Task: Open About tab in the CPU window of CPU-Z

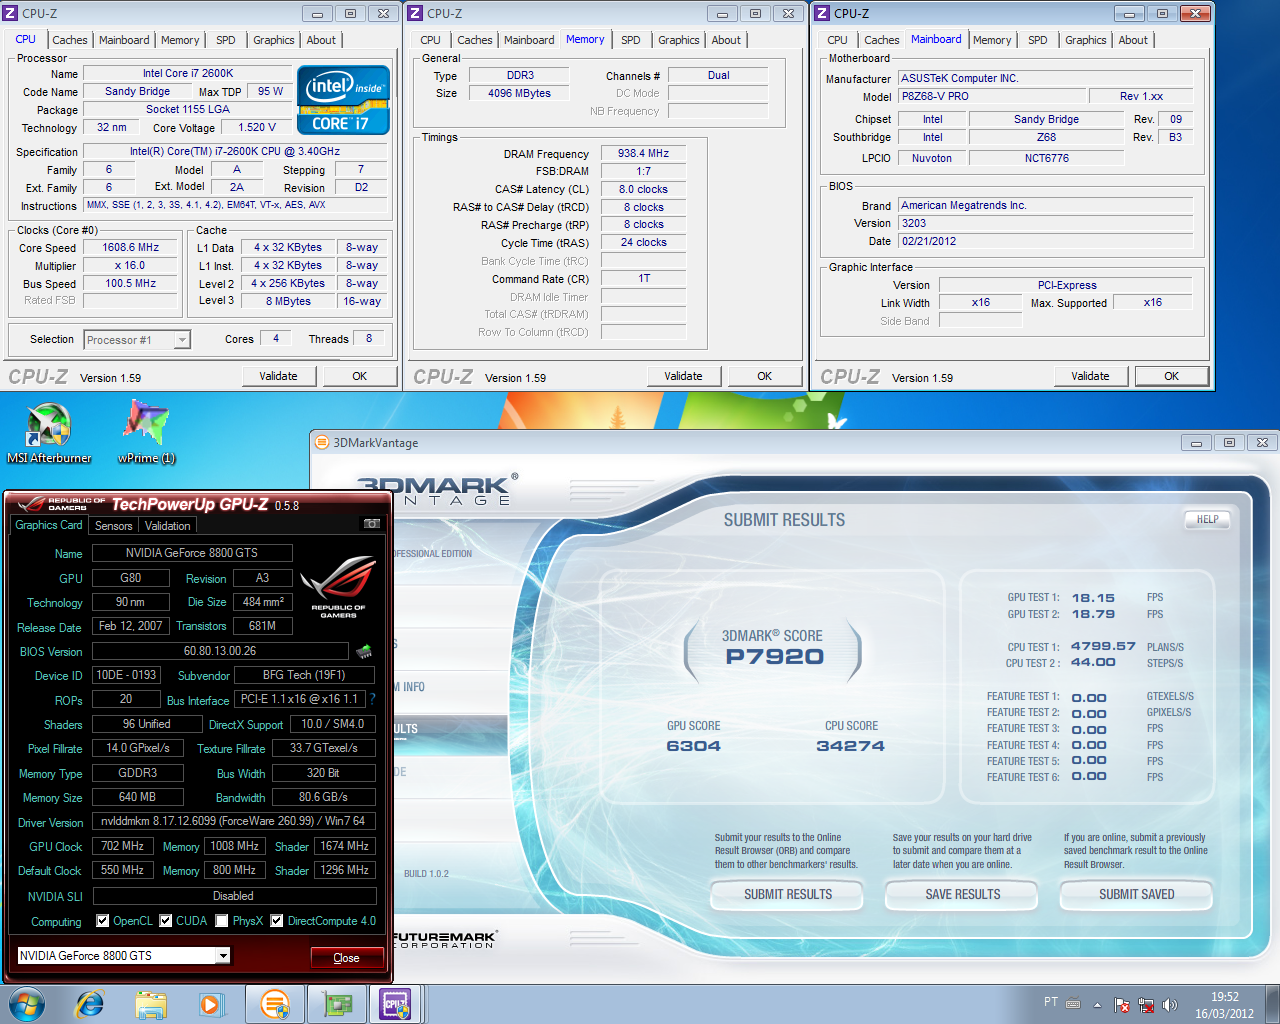Action: tap(321, 40)
